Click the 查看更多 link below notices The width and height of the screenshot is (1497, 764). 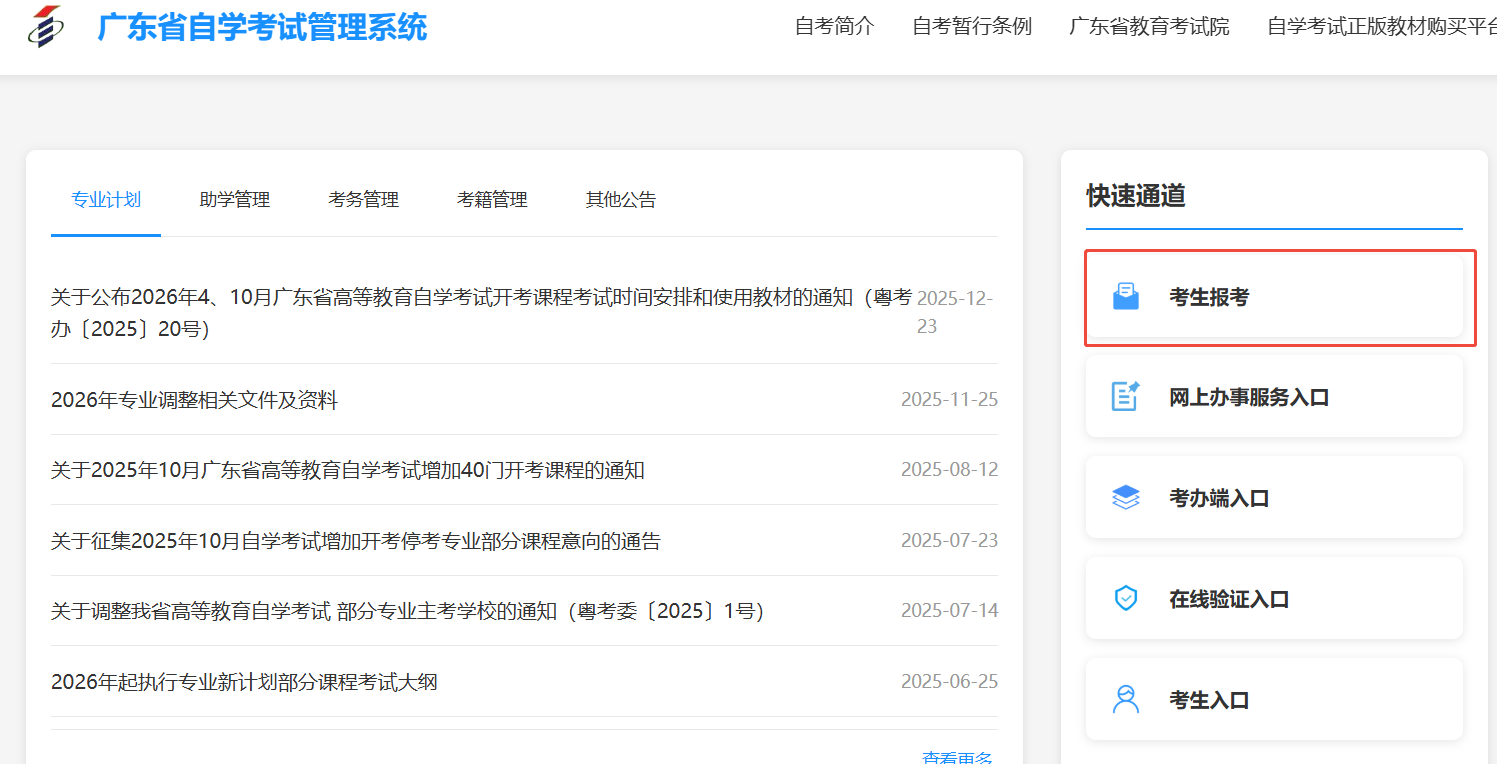click(958, 757)
